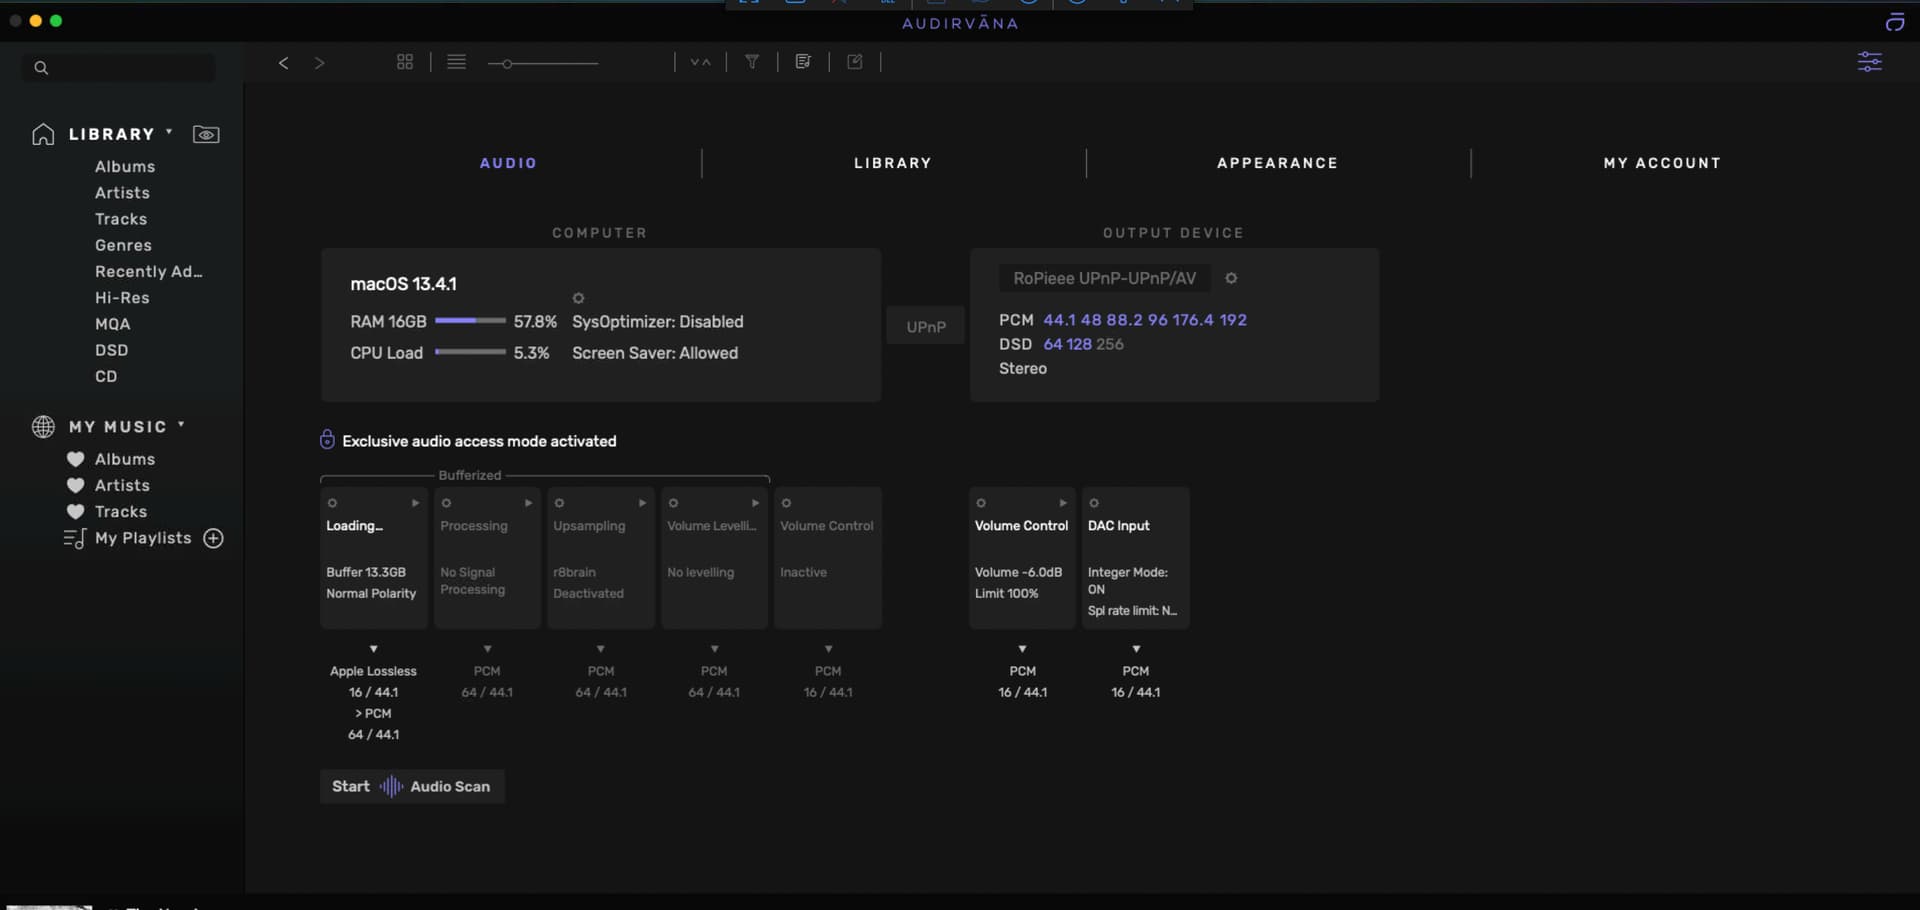Click the play arrow on Upsampling card
1920x910 pixels.
[642, 503]
